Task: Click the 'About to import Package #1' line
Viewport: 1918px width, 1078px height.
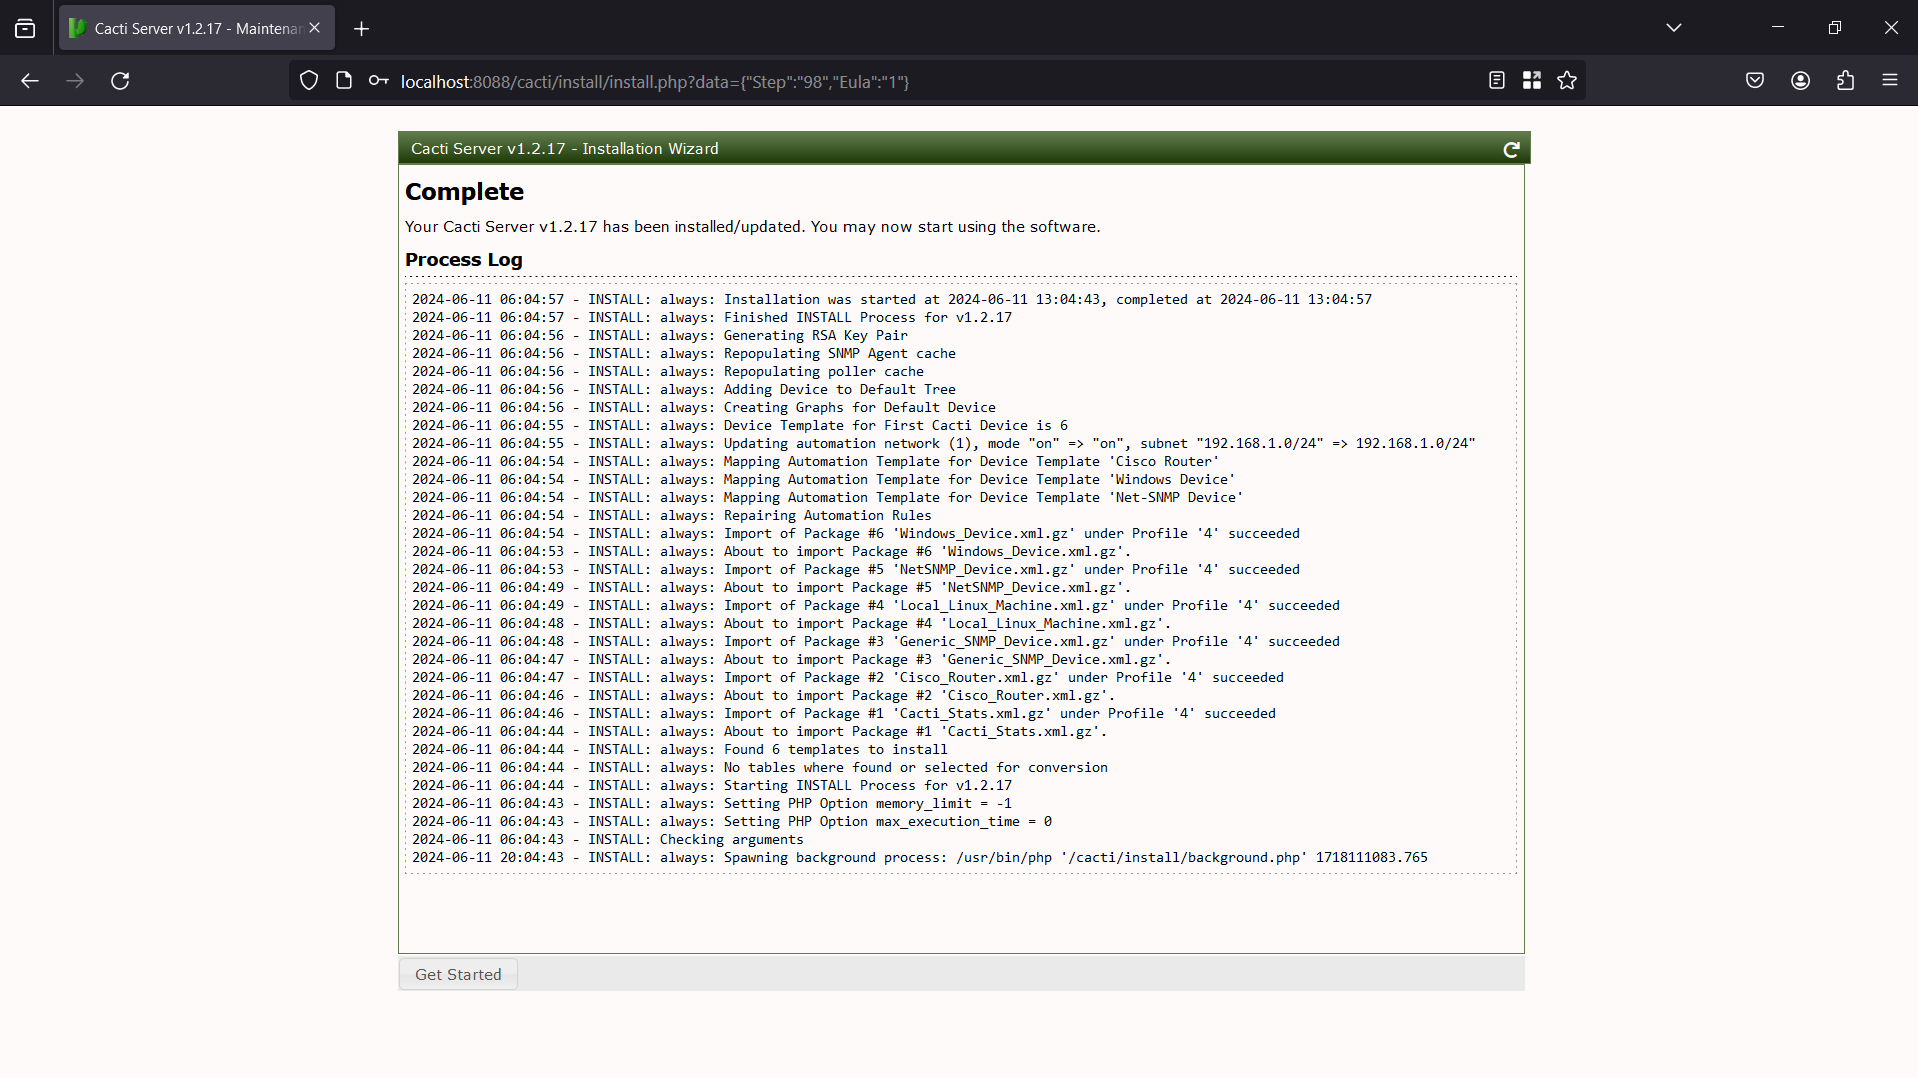Action: coord(760,732)
